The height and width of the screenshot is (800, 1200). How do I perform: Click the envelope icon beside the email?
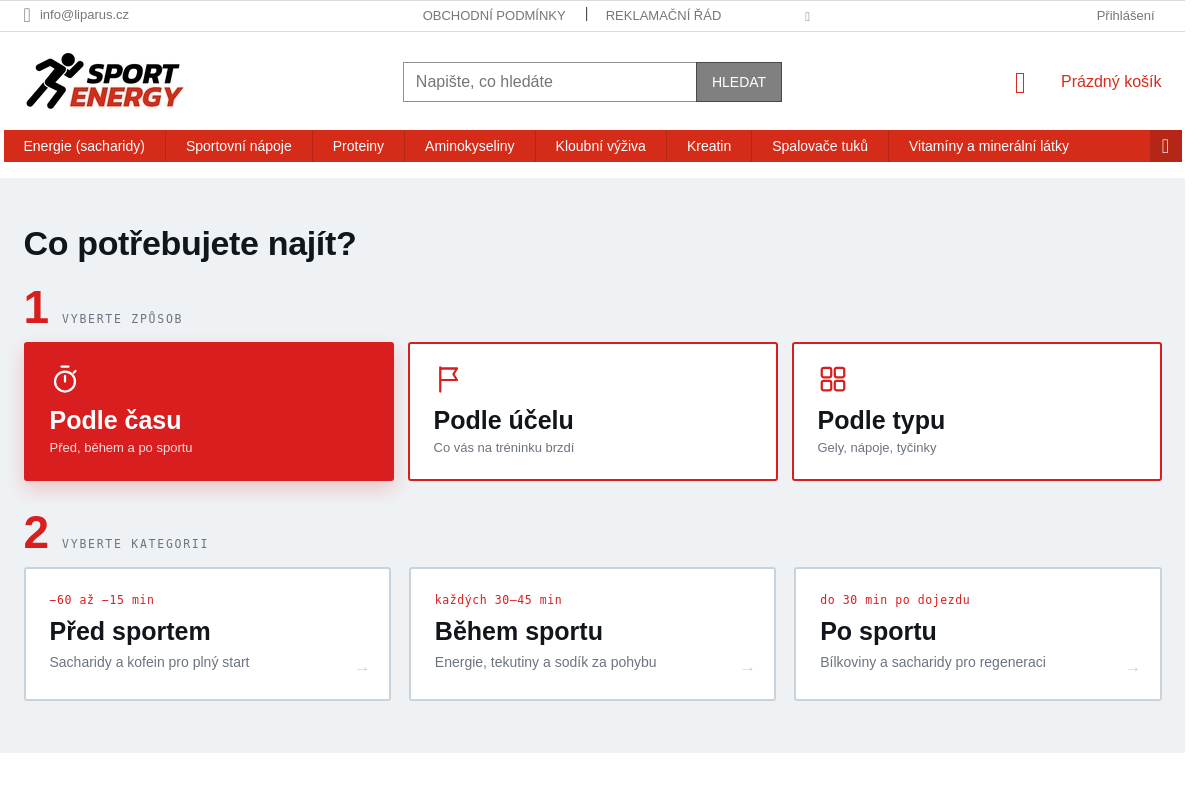click(x=27, y=15)
